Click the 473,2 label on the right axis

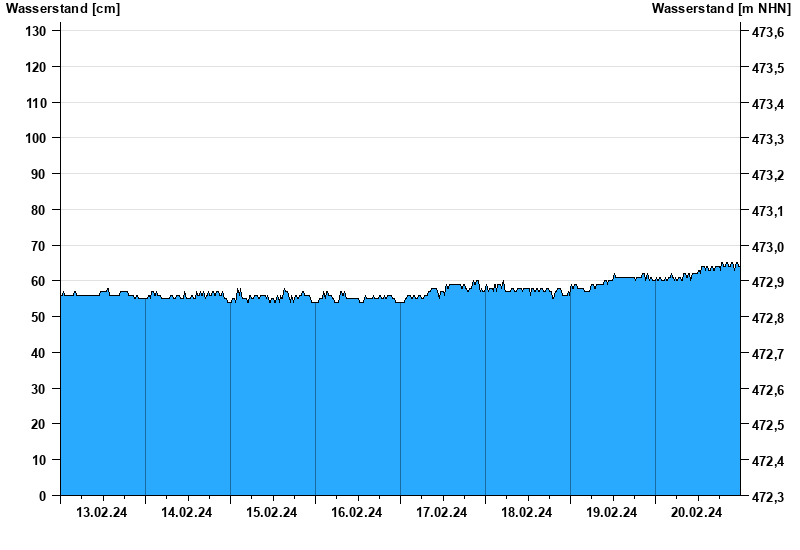pos(768,176)
